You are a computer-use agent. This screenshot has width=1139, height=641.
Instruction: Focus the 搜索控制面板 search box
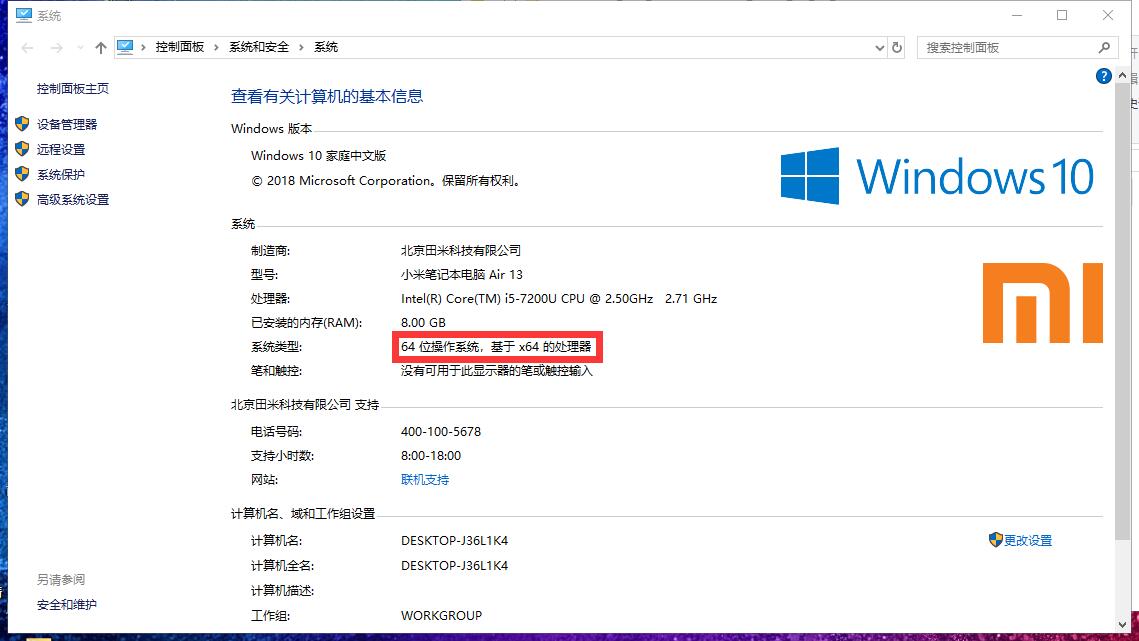(1017, 47)
